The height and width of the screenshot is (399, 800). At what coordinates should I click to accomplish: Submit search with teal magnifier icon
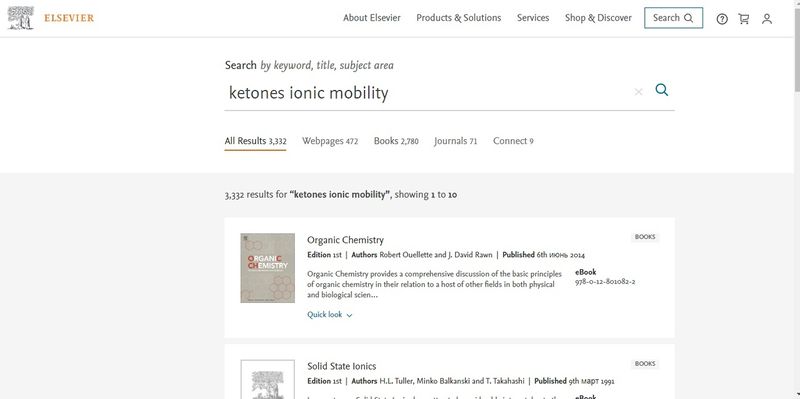pyautogui.click(x=662, y=90)
